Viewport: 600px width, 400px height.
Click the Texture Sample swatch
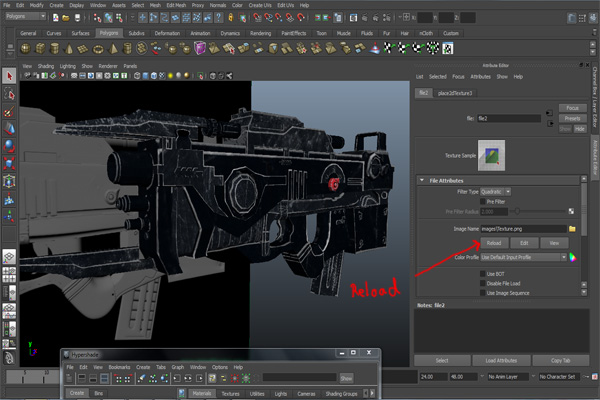pyautogui.click(x=491, y=155)
